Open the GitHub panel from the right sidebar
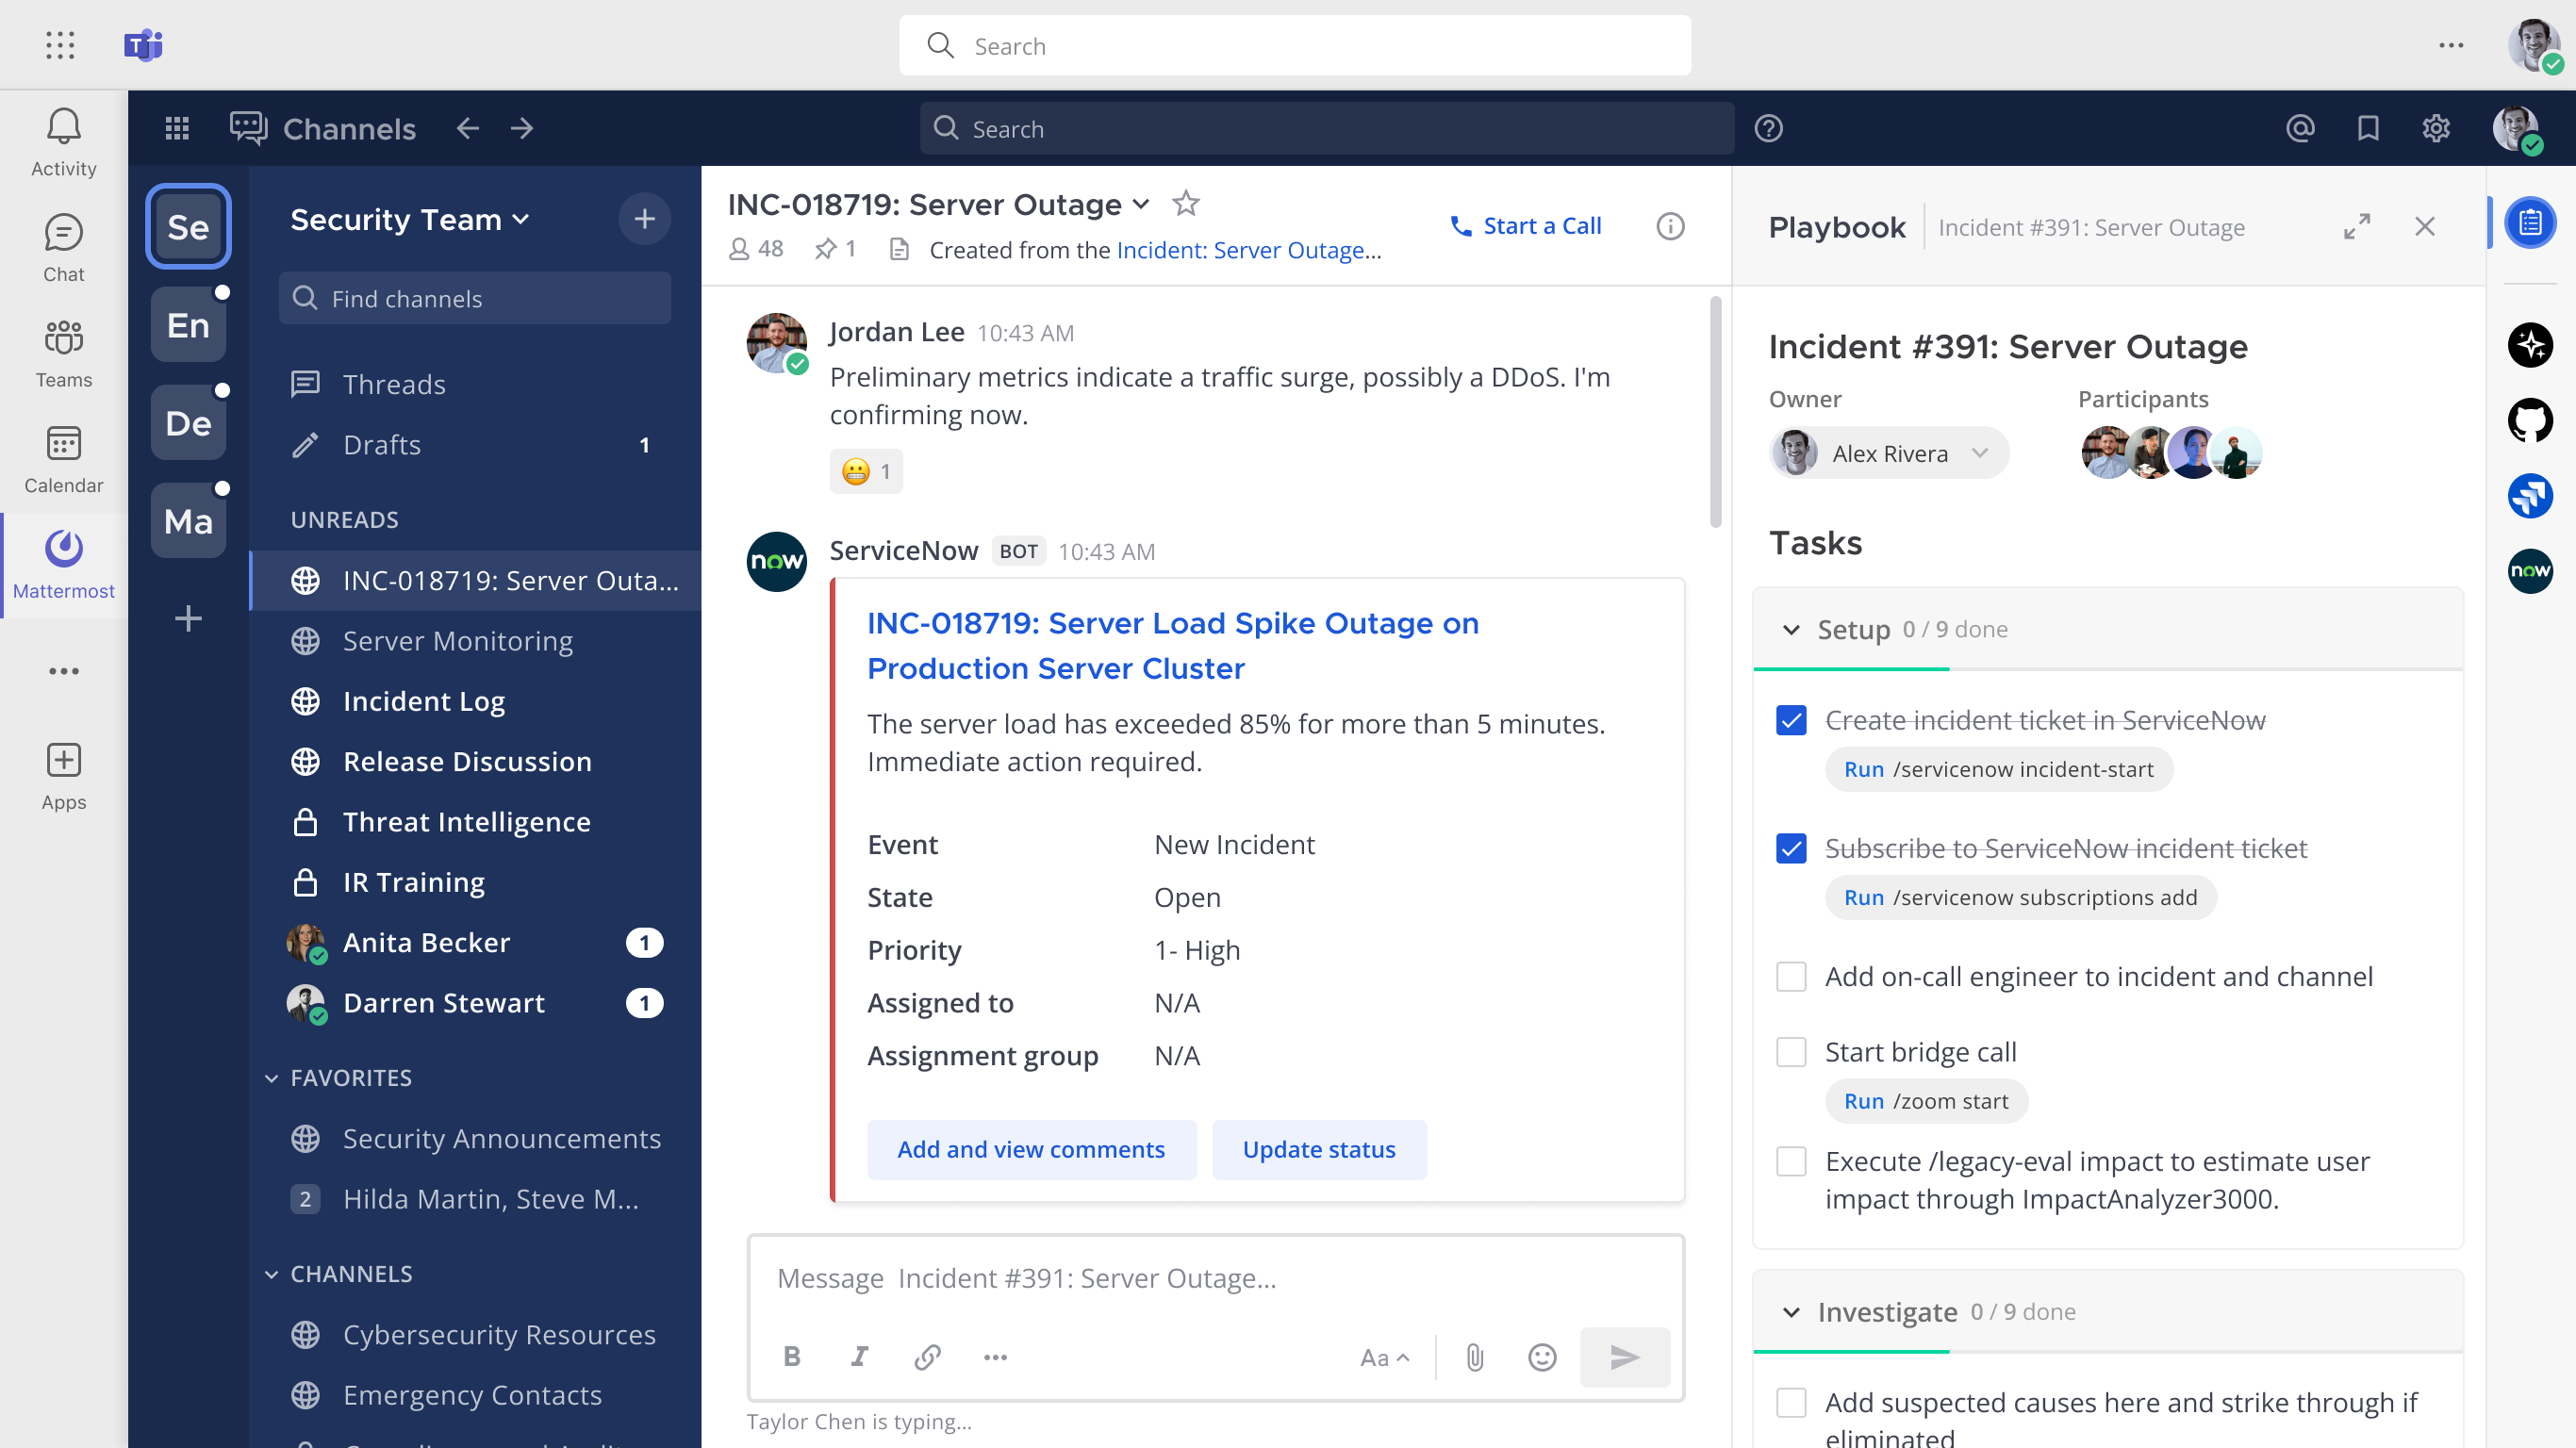Screen dimensions: 2576x1448 tap(2531, 420)
